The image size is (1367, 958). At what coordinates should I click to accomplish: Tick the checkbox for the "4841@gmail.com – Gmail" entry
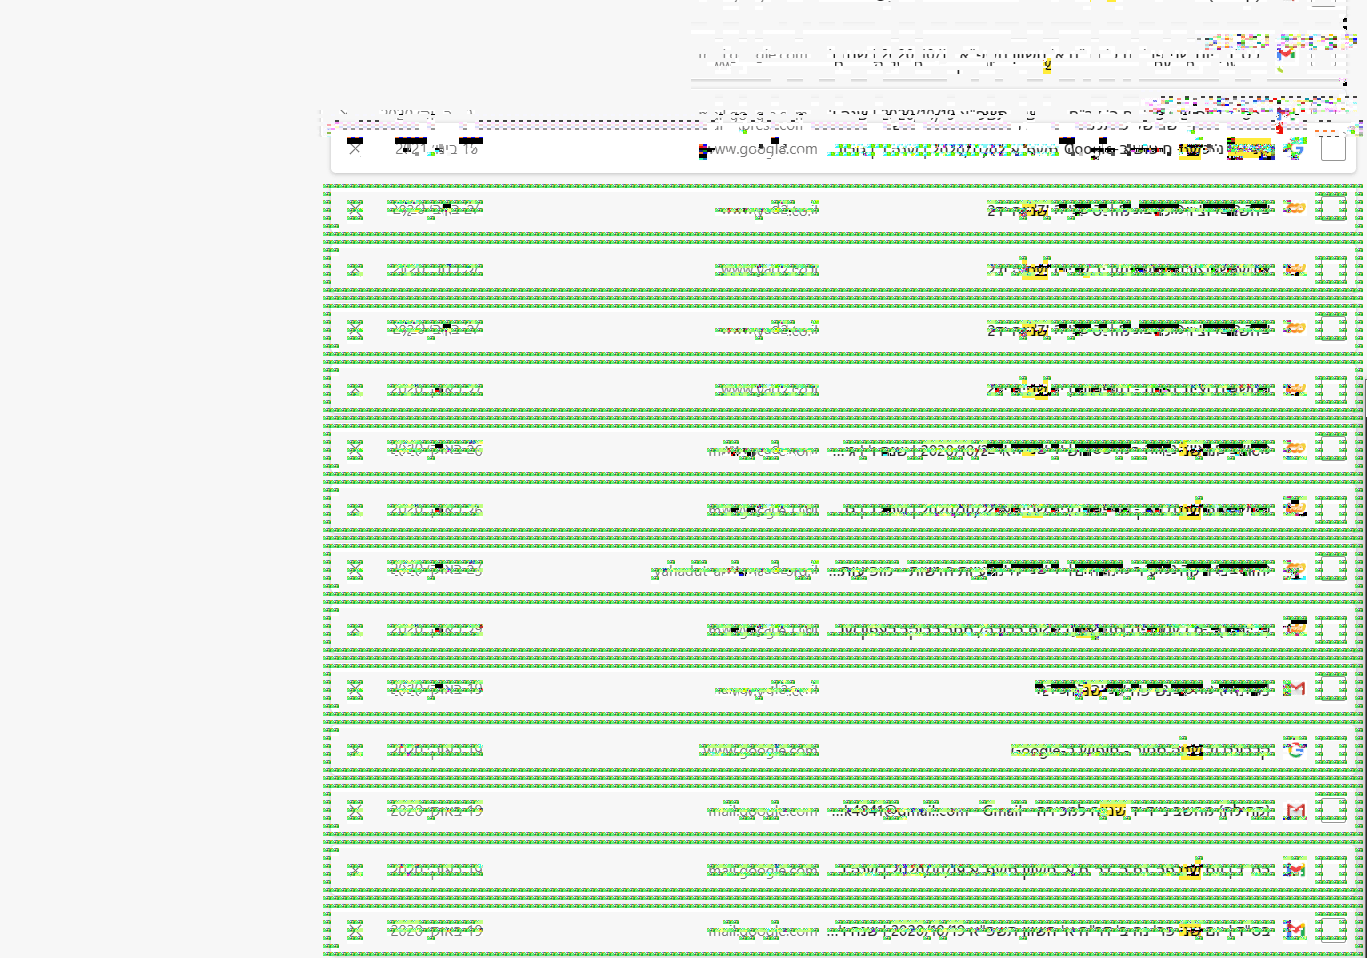point(1332,810)
